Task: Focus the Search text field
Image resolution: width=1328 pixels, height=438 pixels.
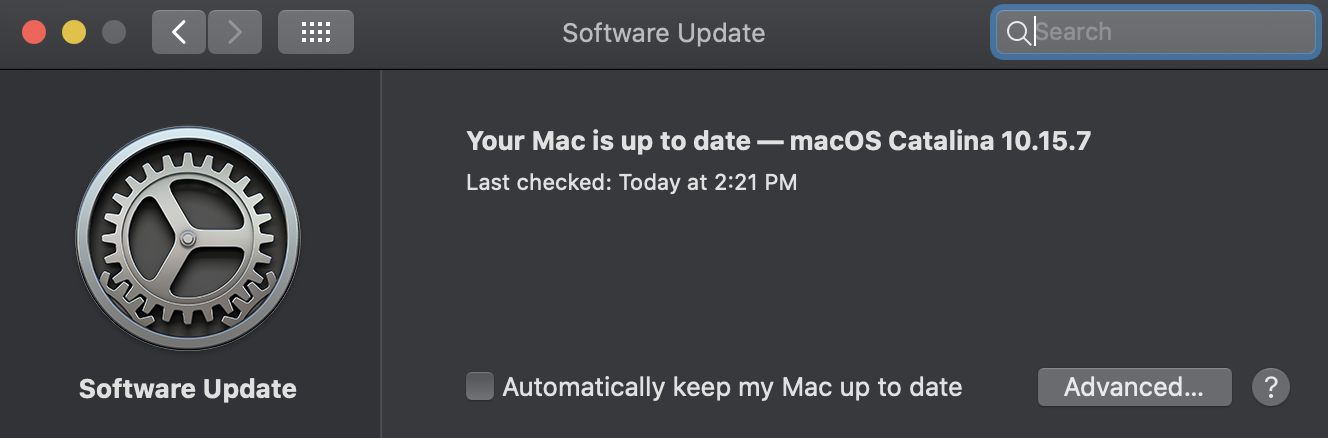Action: tap(1156, 32)
